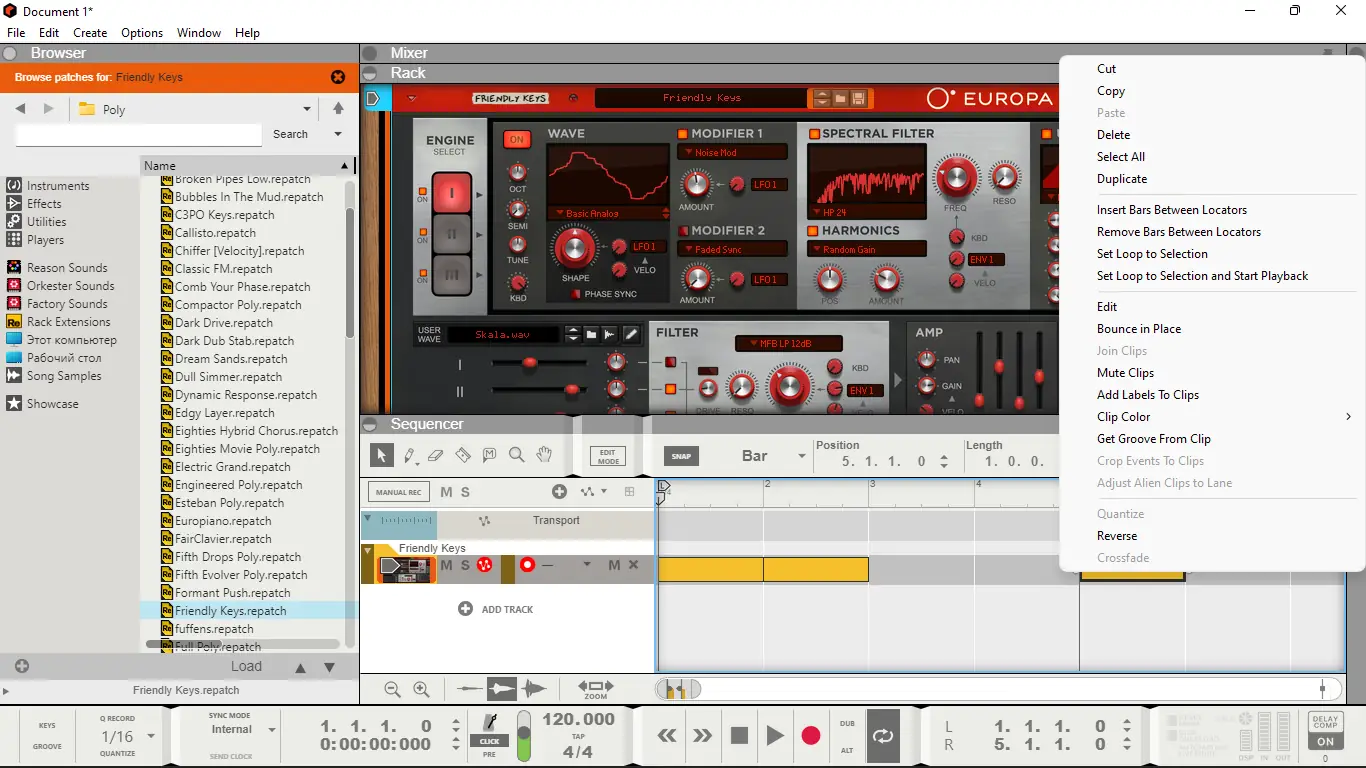Open the Create menu
The width and height of the screenshot is (1366, 768).
pyautogui.click(x=90, y=33)
